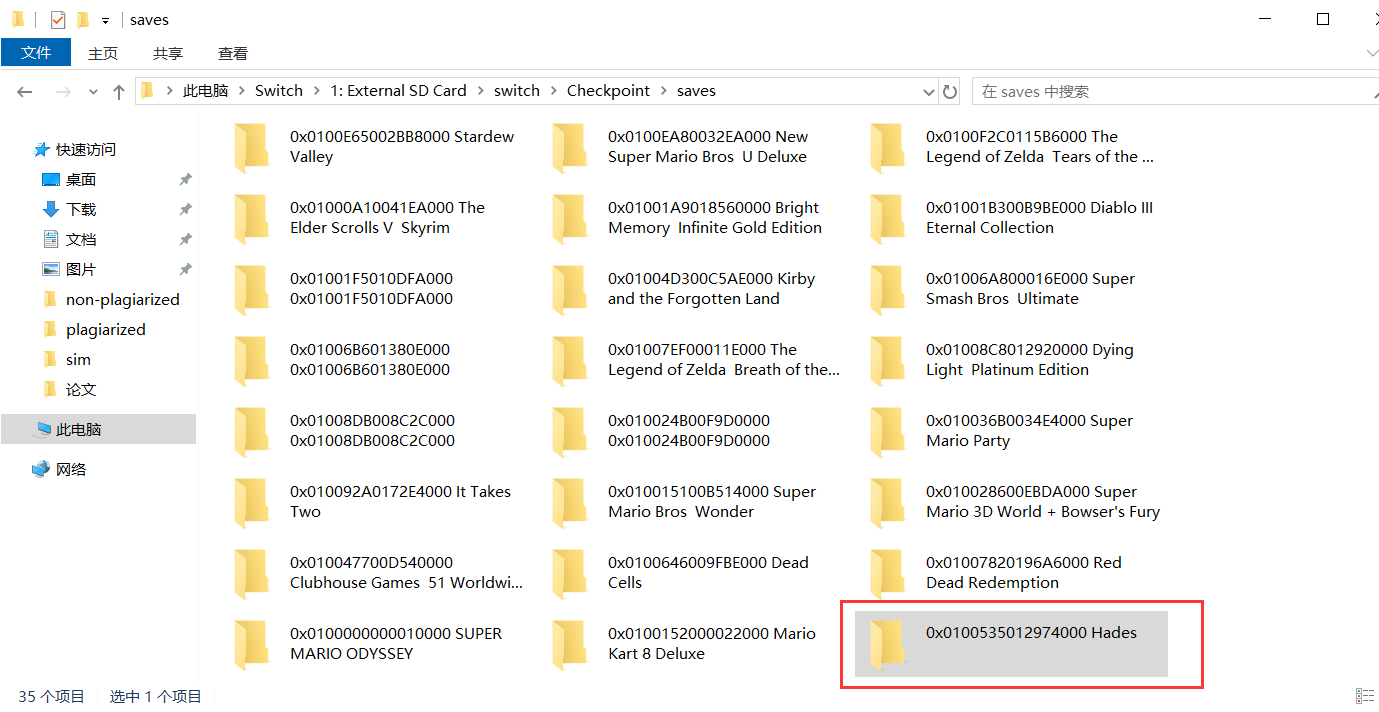Viewport: 1379px width, 712px height.
Task: Select Dying Light Platinum Edition folder icon
Action: (x=887, y=361)
